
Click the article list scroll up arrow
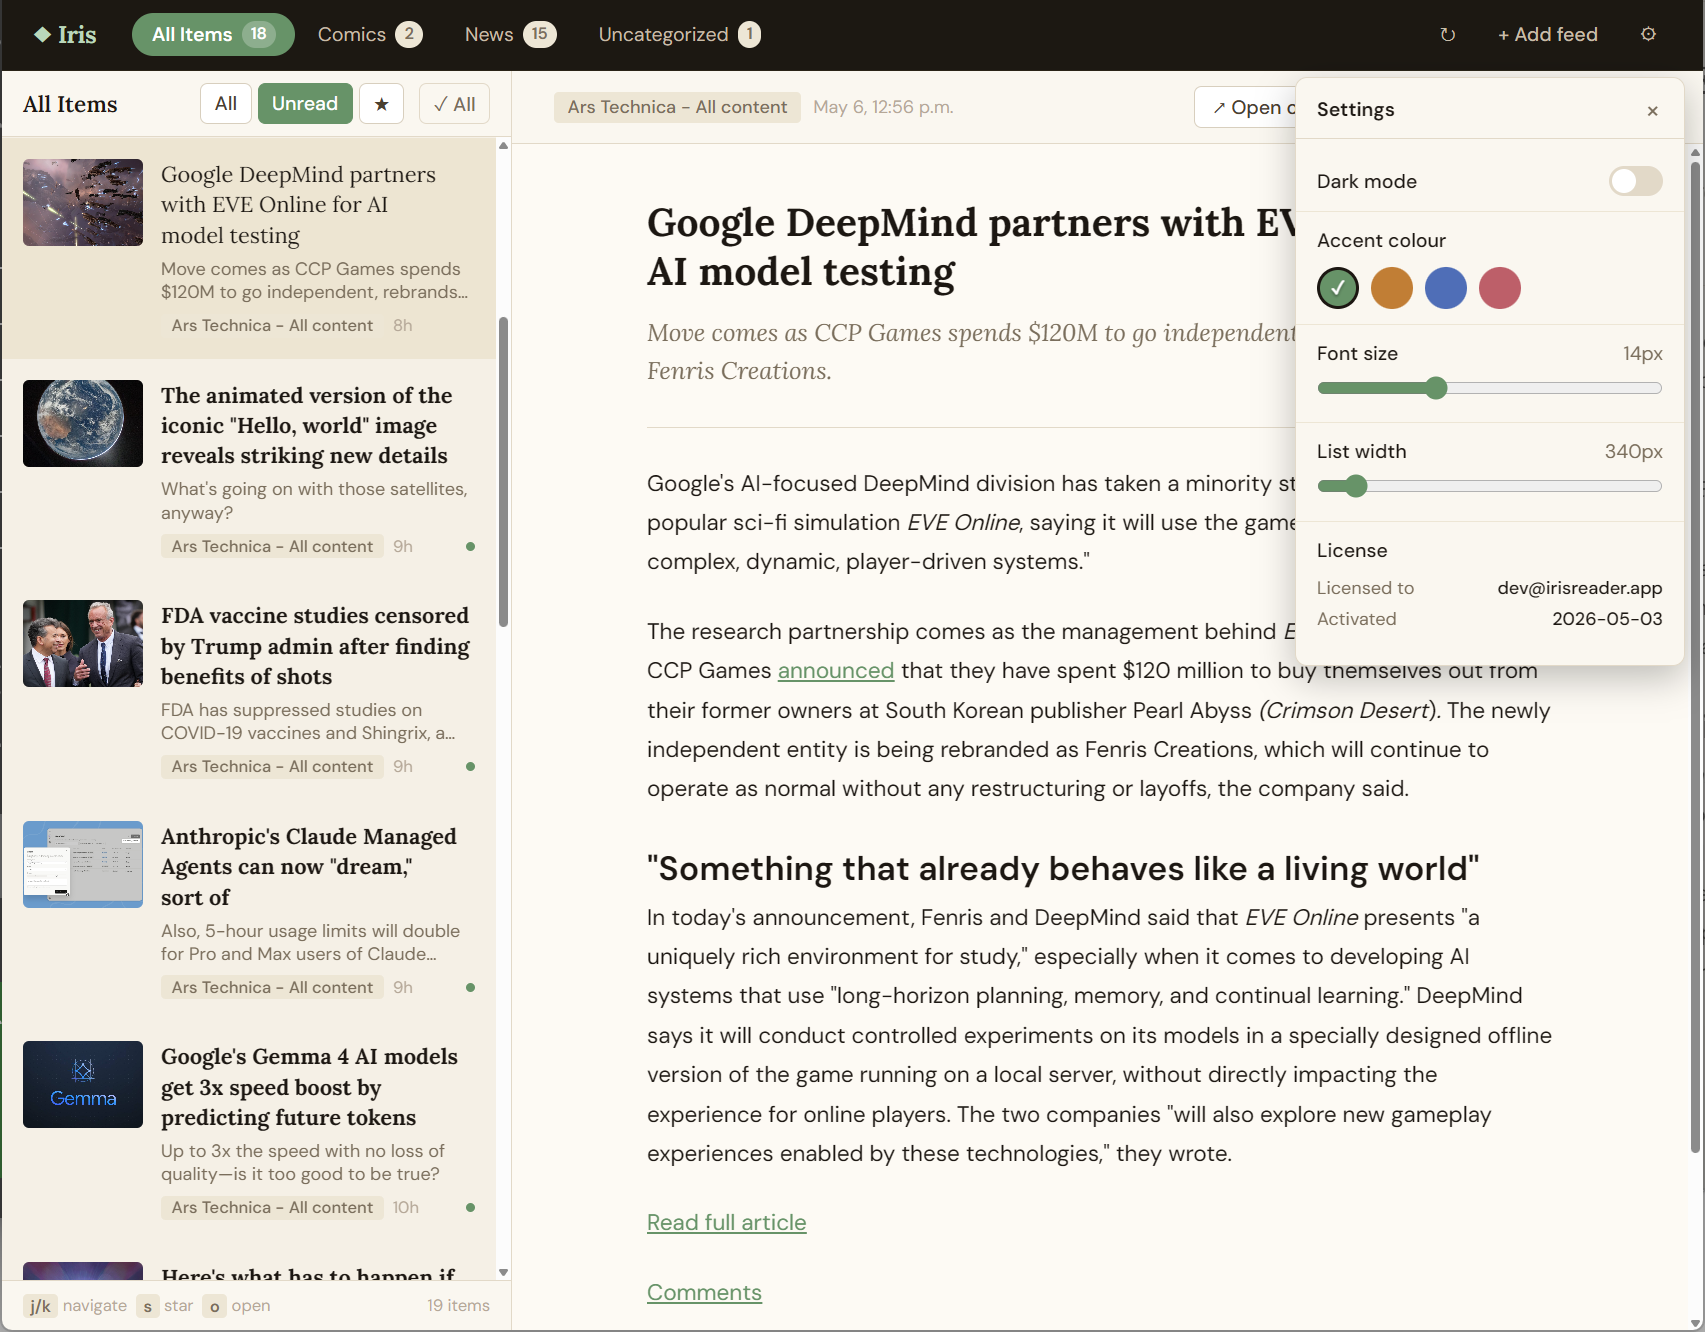coord(503,146)
